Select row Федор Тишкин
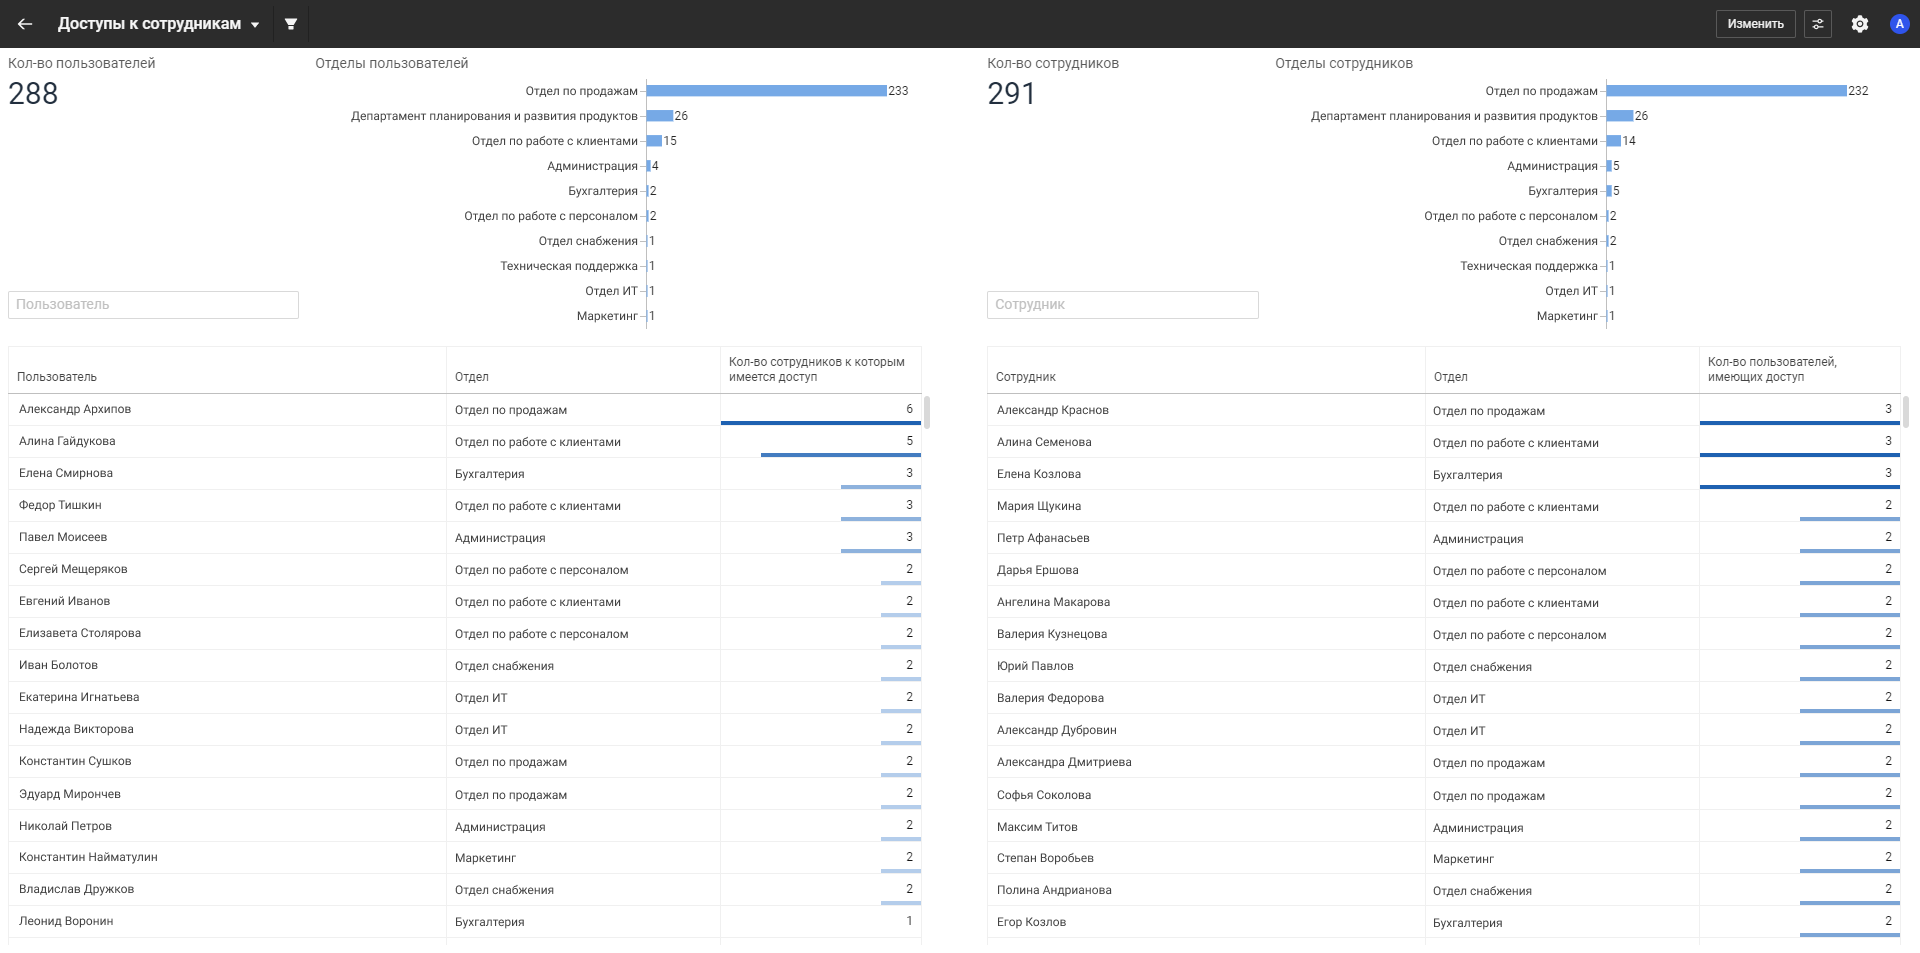 pyautogui.click(x=464, y=506)
